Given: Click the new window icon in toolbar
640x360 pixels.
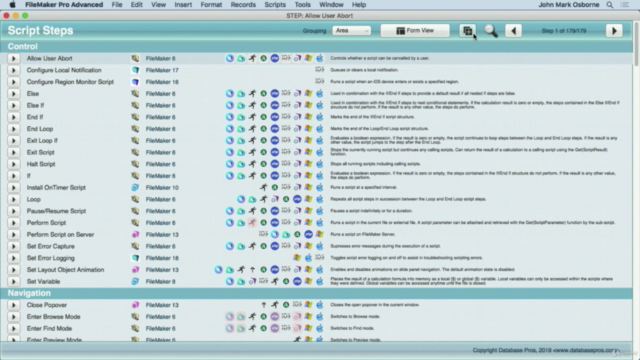Looking at the screenshot, I should coord(468,31).
